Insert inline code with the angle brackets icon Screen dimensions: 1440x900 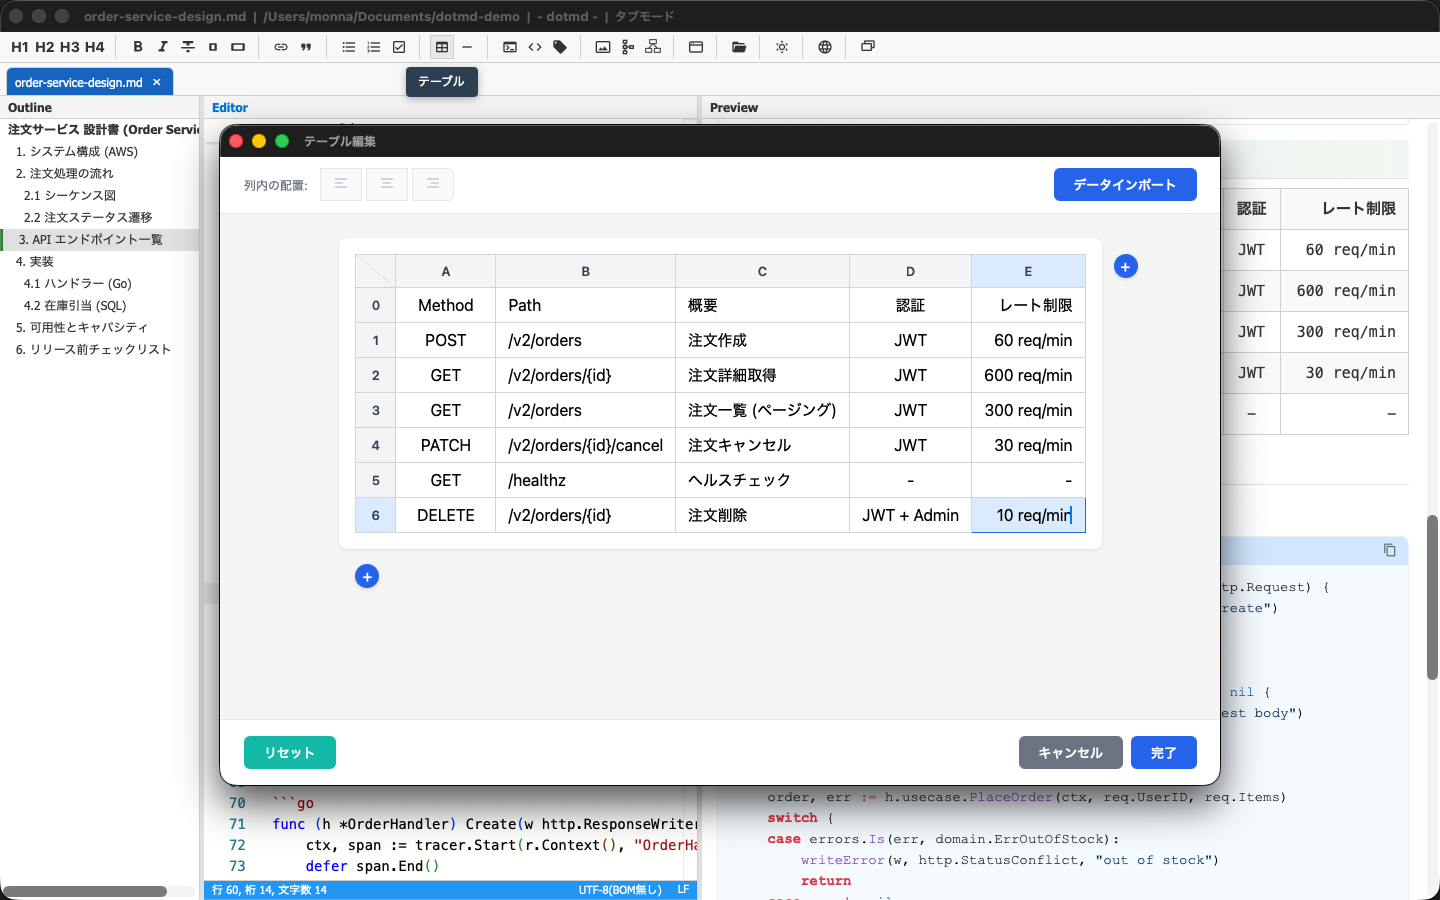coord(535,47)
